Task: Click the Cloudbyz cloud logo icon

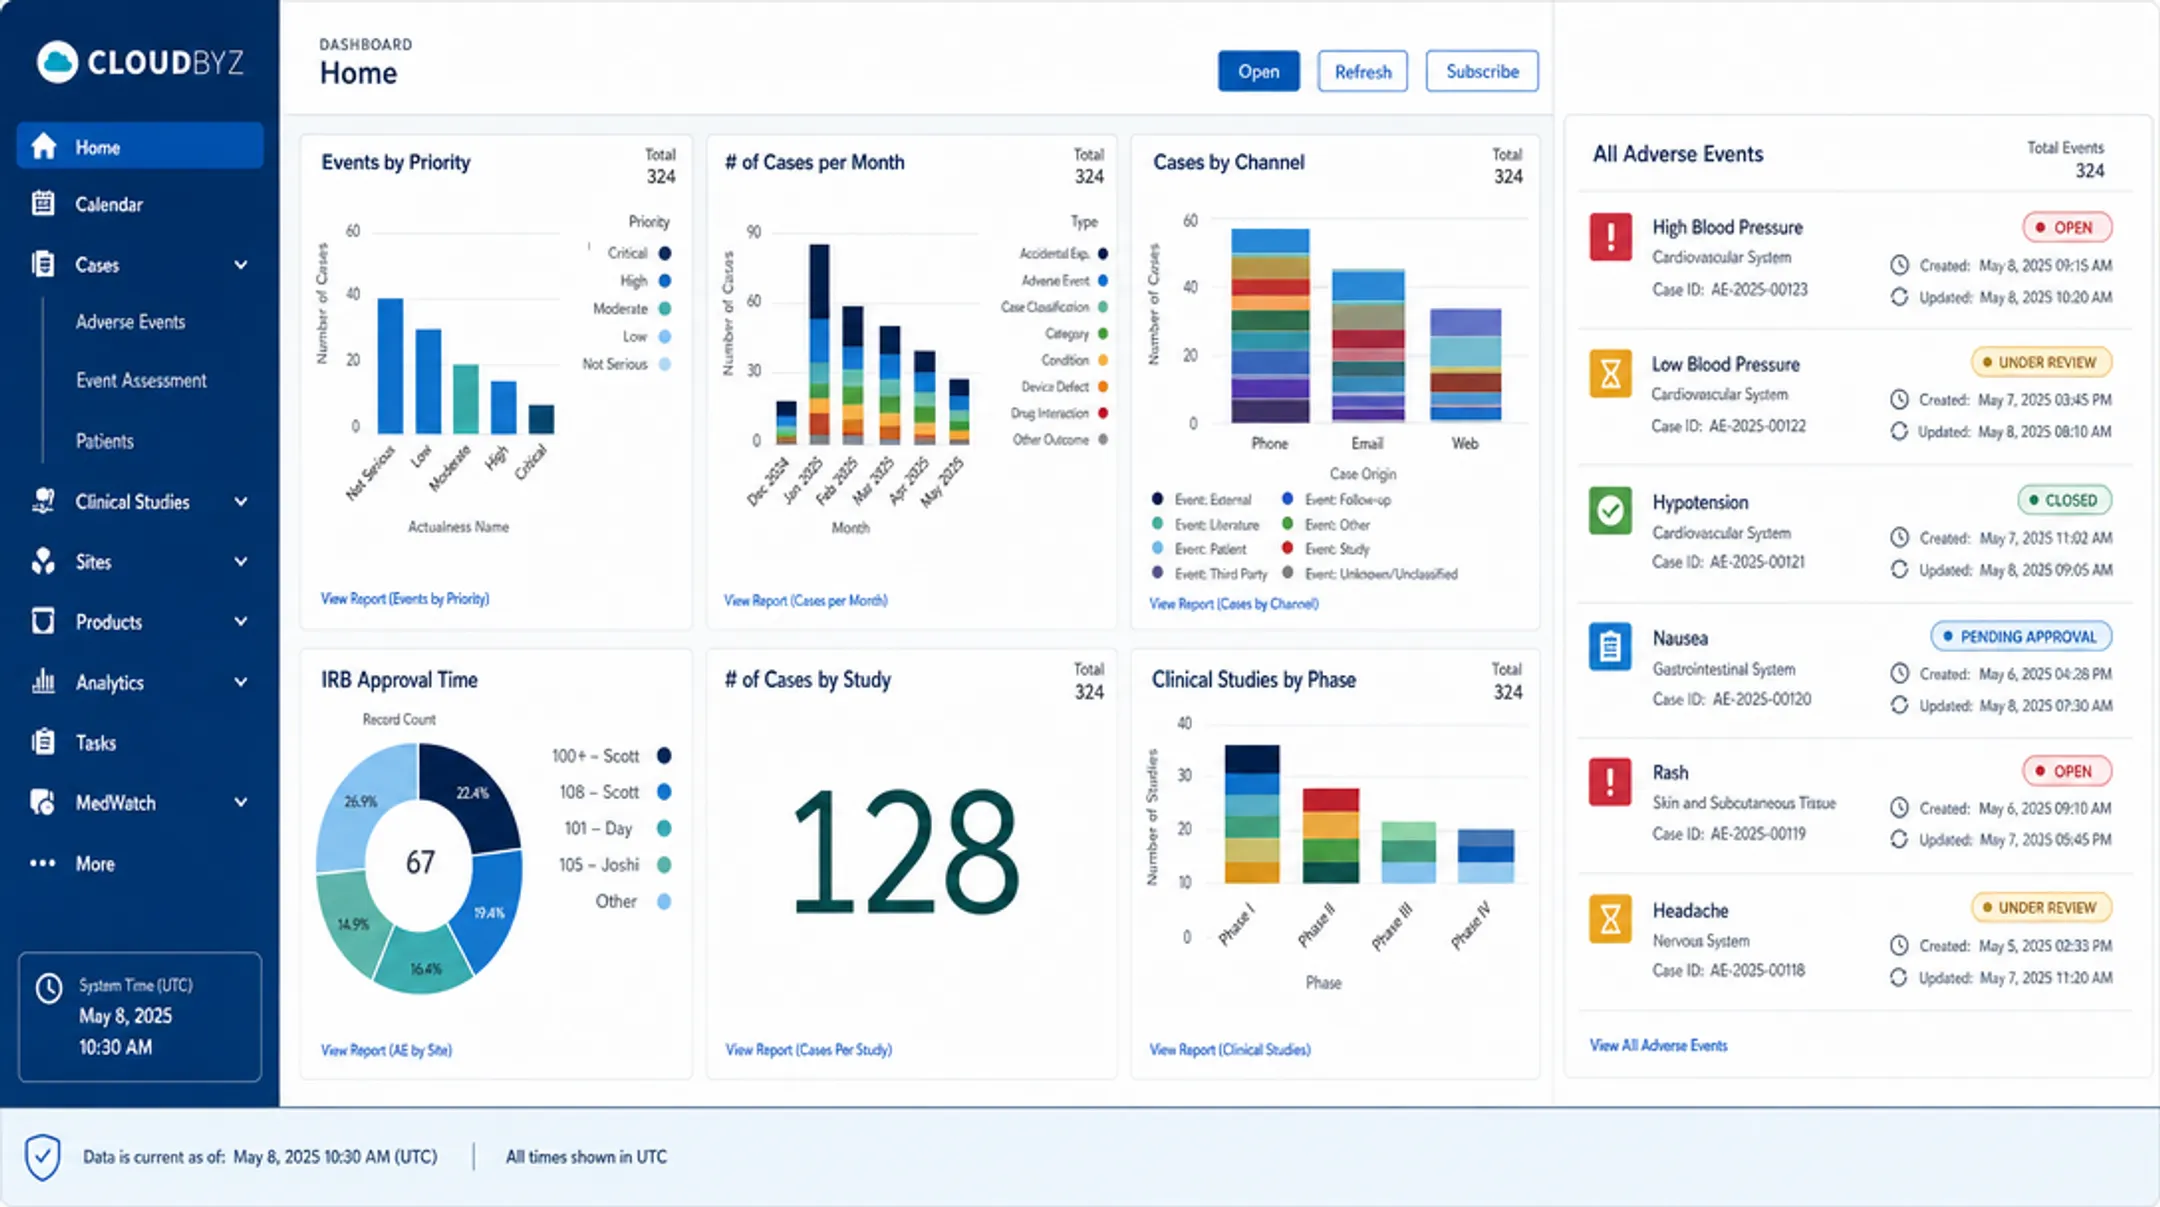Action: [57, 62]
